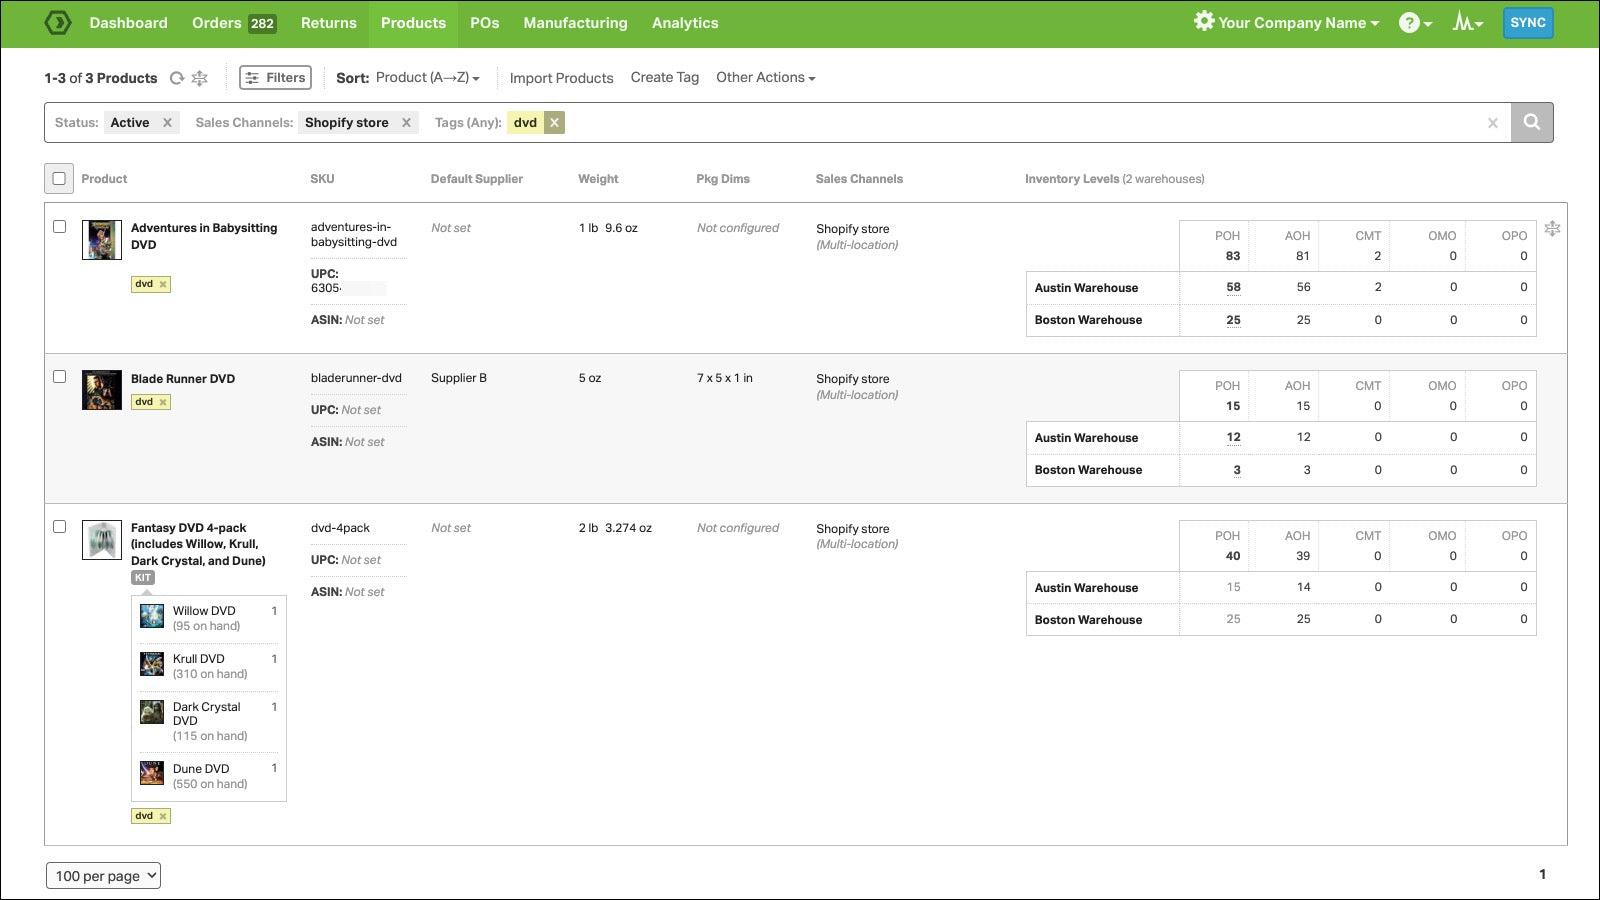Remove dvd tag from Blade Runner DVD
Image resolution: width=1600 pixels, height=900 pixels.
[163, 402]
